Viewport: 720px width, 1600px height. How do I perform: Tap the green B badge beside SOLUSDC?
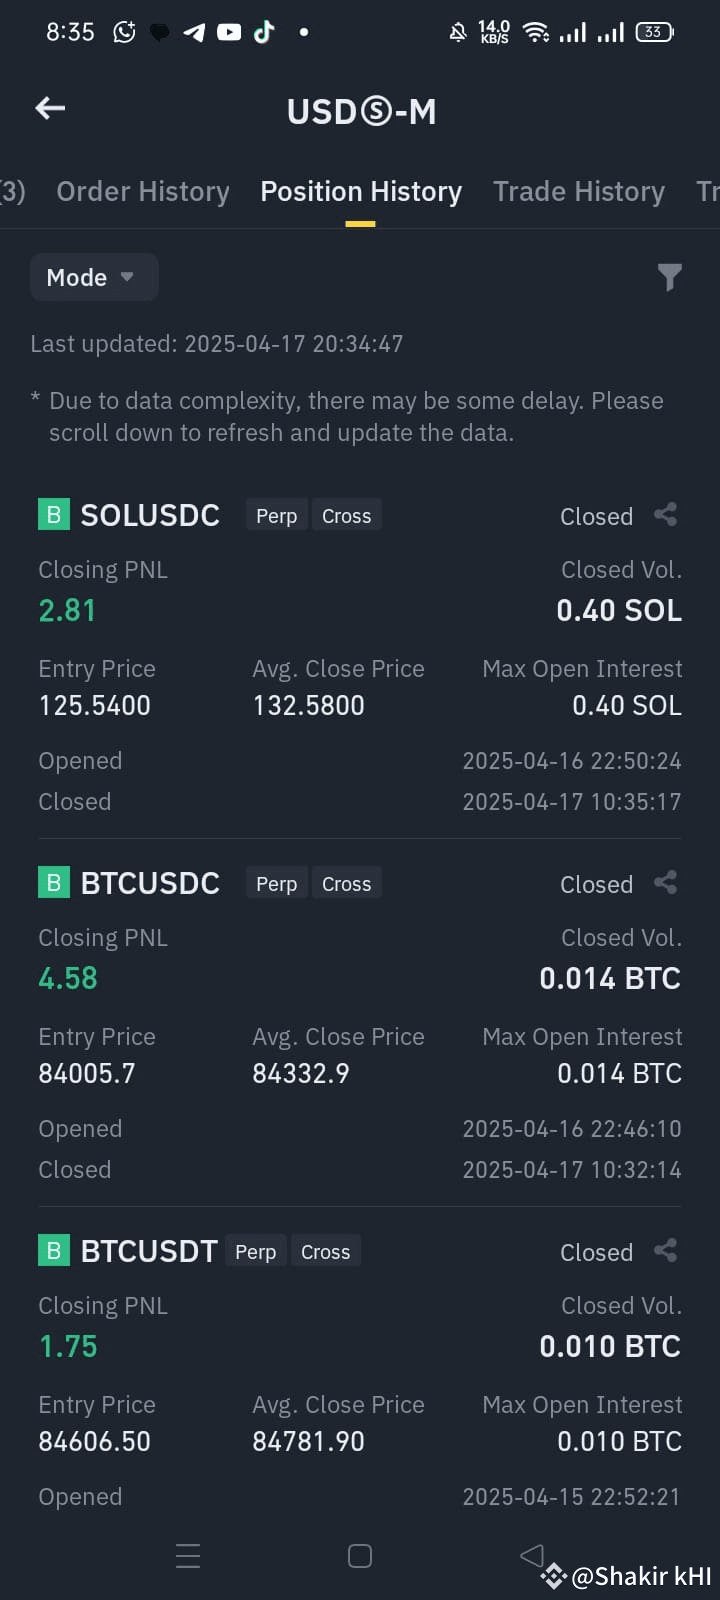(x=54, y=515)
